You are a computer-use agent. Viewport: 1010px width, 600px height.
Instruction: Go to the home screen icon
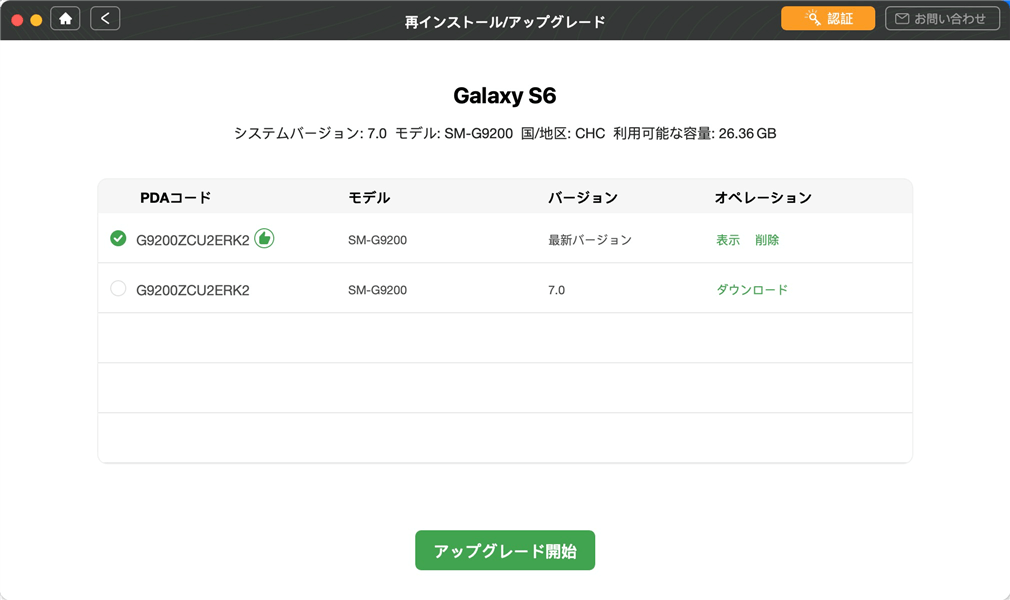[65, 18]
